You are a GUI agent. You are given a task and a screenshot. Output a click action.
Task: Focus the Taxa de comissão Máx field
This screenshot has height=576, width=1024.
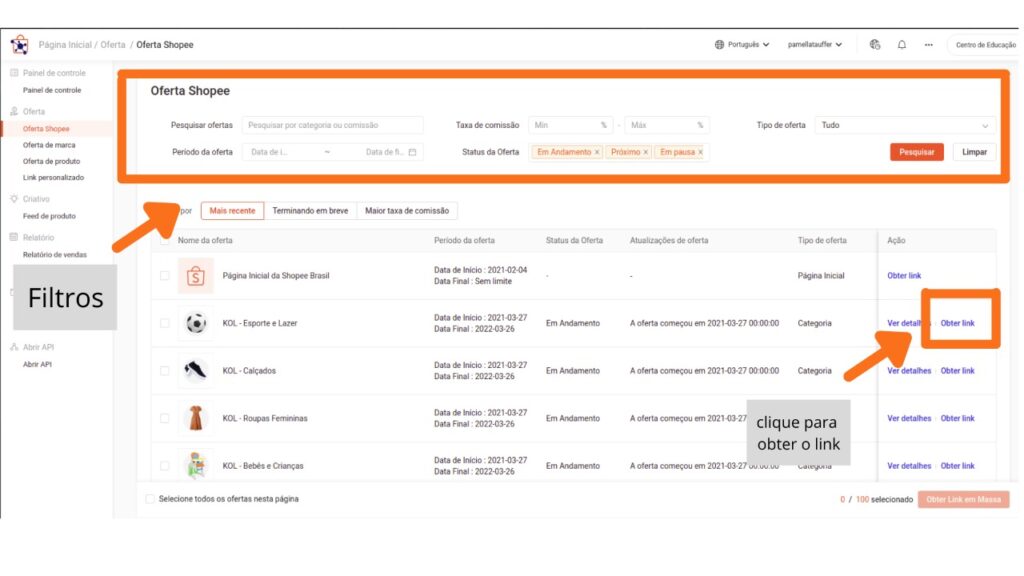[x=667, y=125]
